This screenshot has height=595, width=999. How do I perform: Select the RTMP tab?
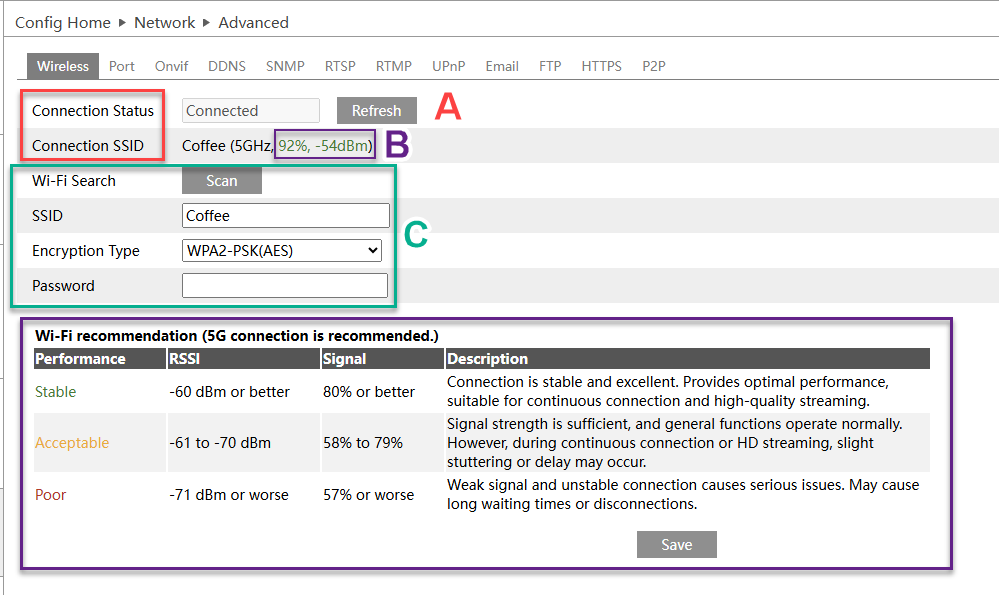click(394, 66)
